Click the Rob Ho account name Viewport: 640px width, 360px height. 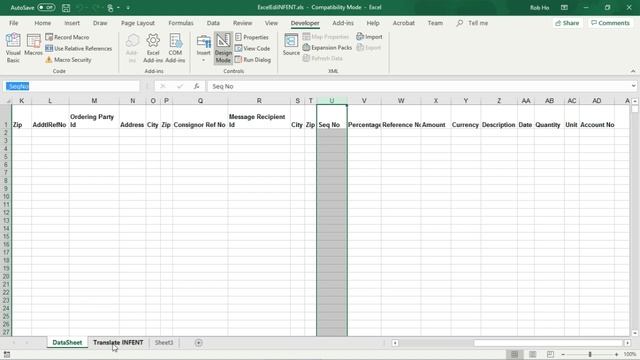539,7
